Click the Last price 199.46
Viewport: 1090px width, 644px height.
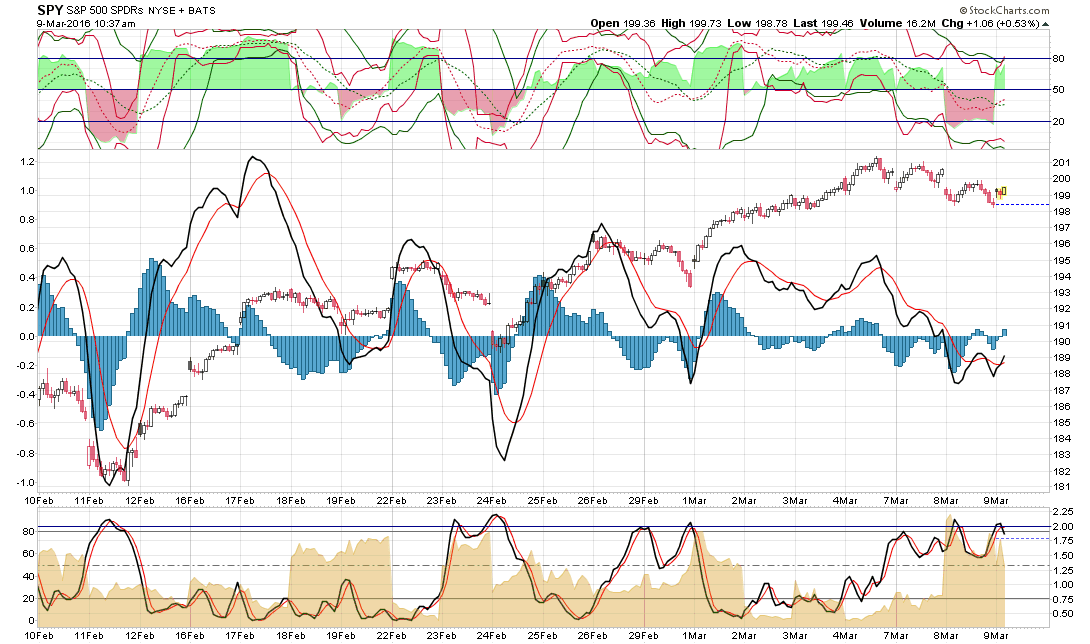point(837,23)
